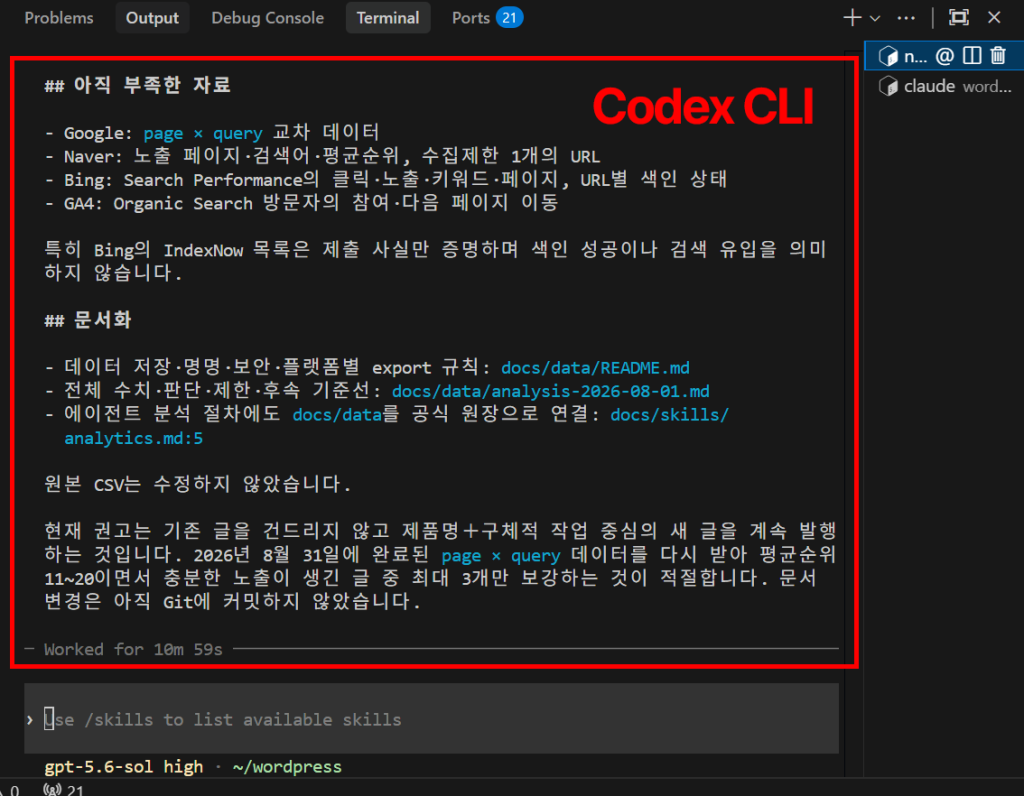Click 'page × query' in the final recommendation
Viewport: 1024px width, 796px height.
coord(501,556)
